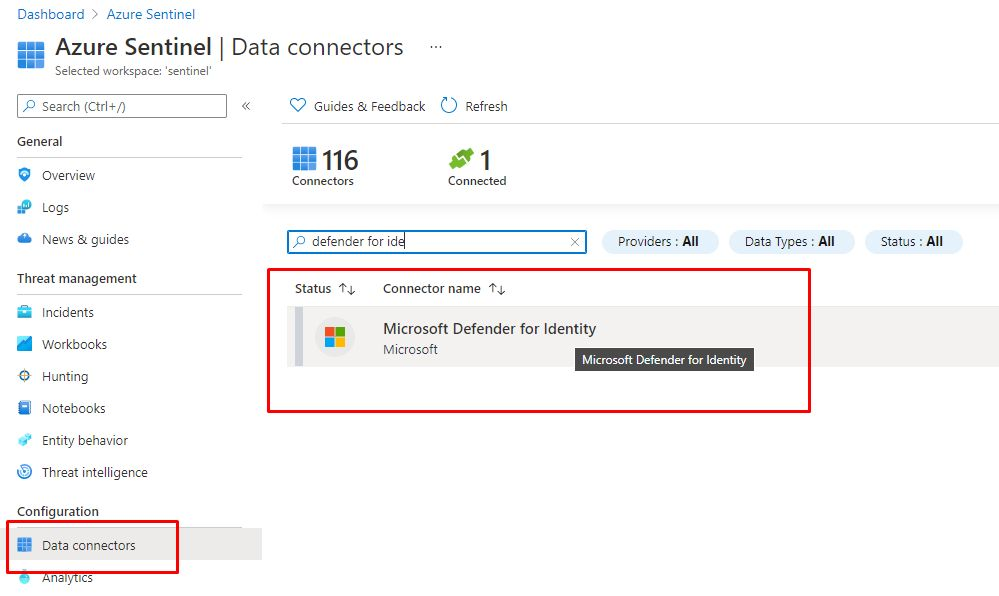Click the Hunting target icon
The width and height of the screenshot is (999, 596).
25,376
